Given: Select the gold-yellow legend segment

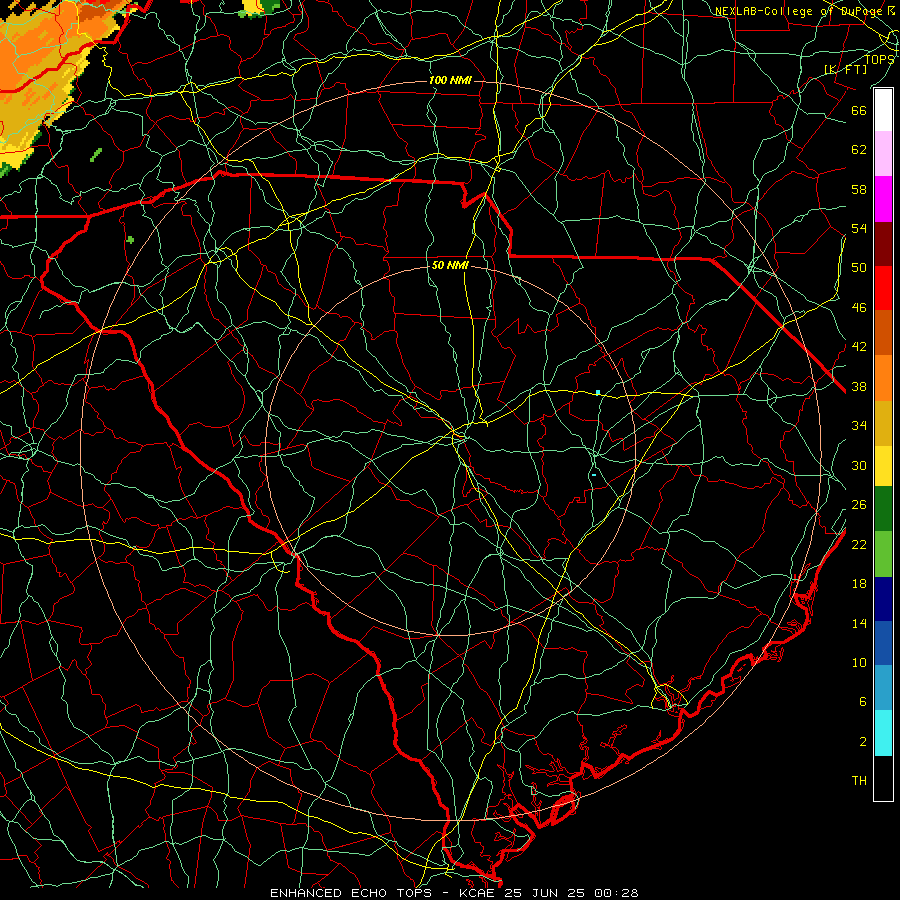Looking at the screenshot, I should point(883,423).
